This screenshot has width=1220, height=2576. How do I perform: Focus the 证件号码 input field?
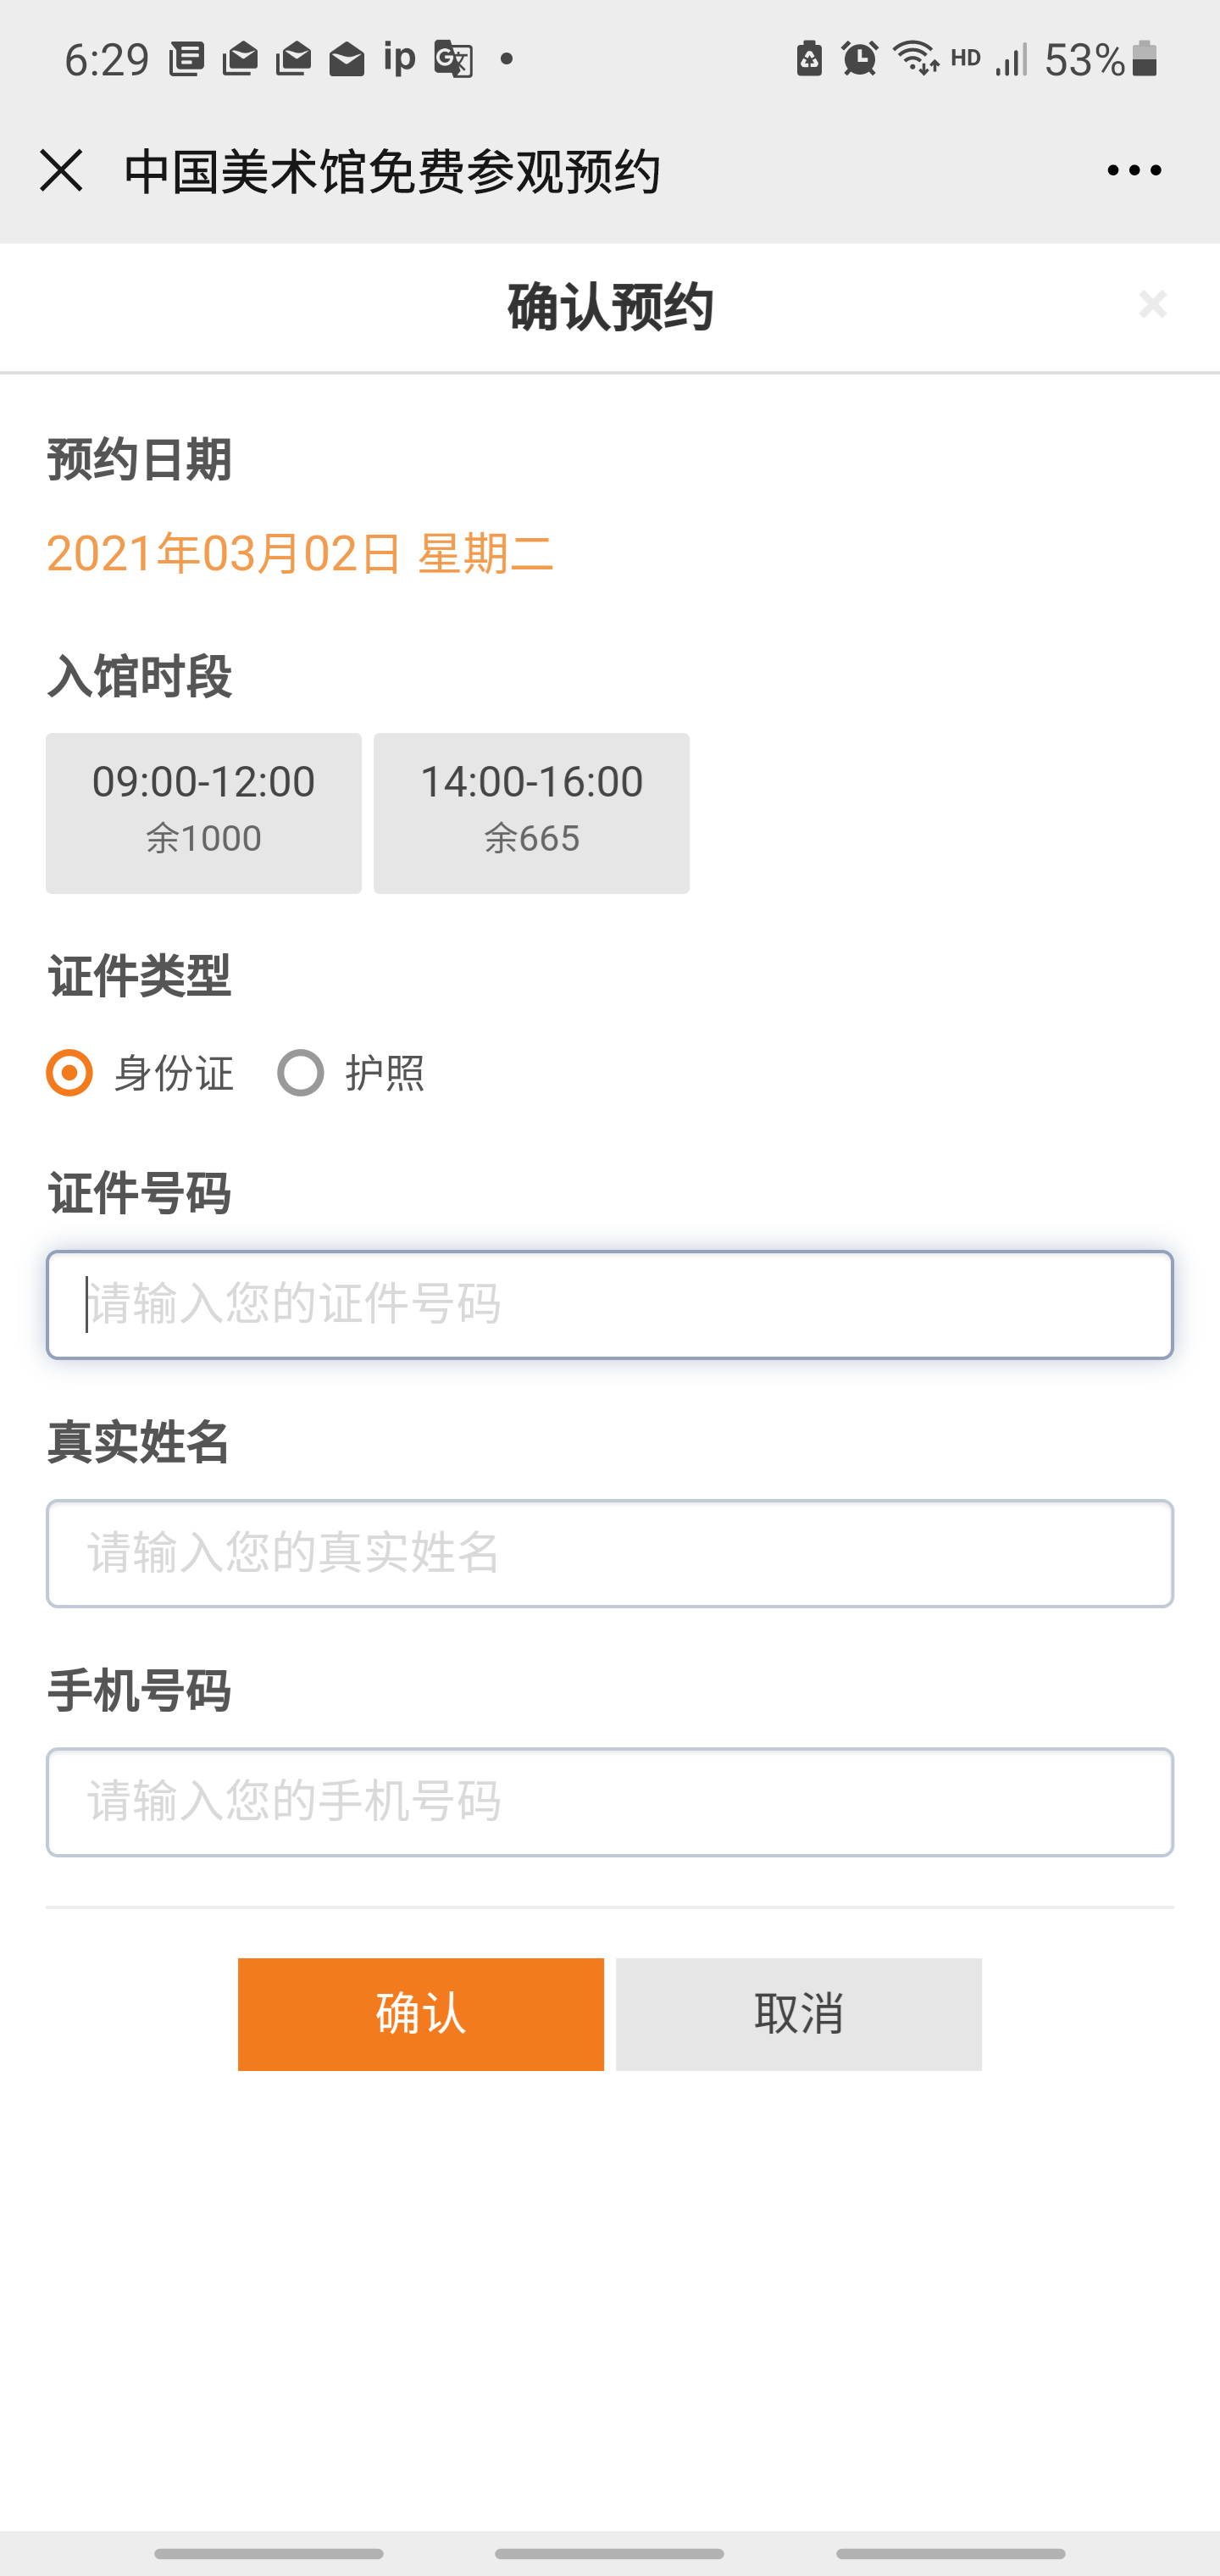click(x=609, y=1304)
